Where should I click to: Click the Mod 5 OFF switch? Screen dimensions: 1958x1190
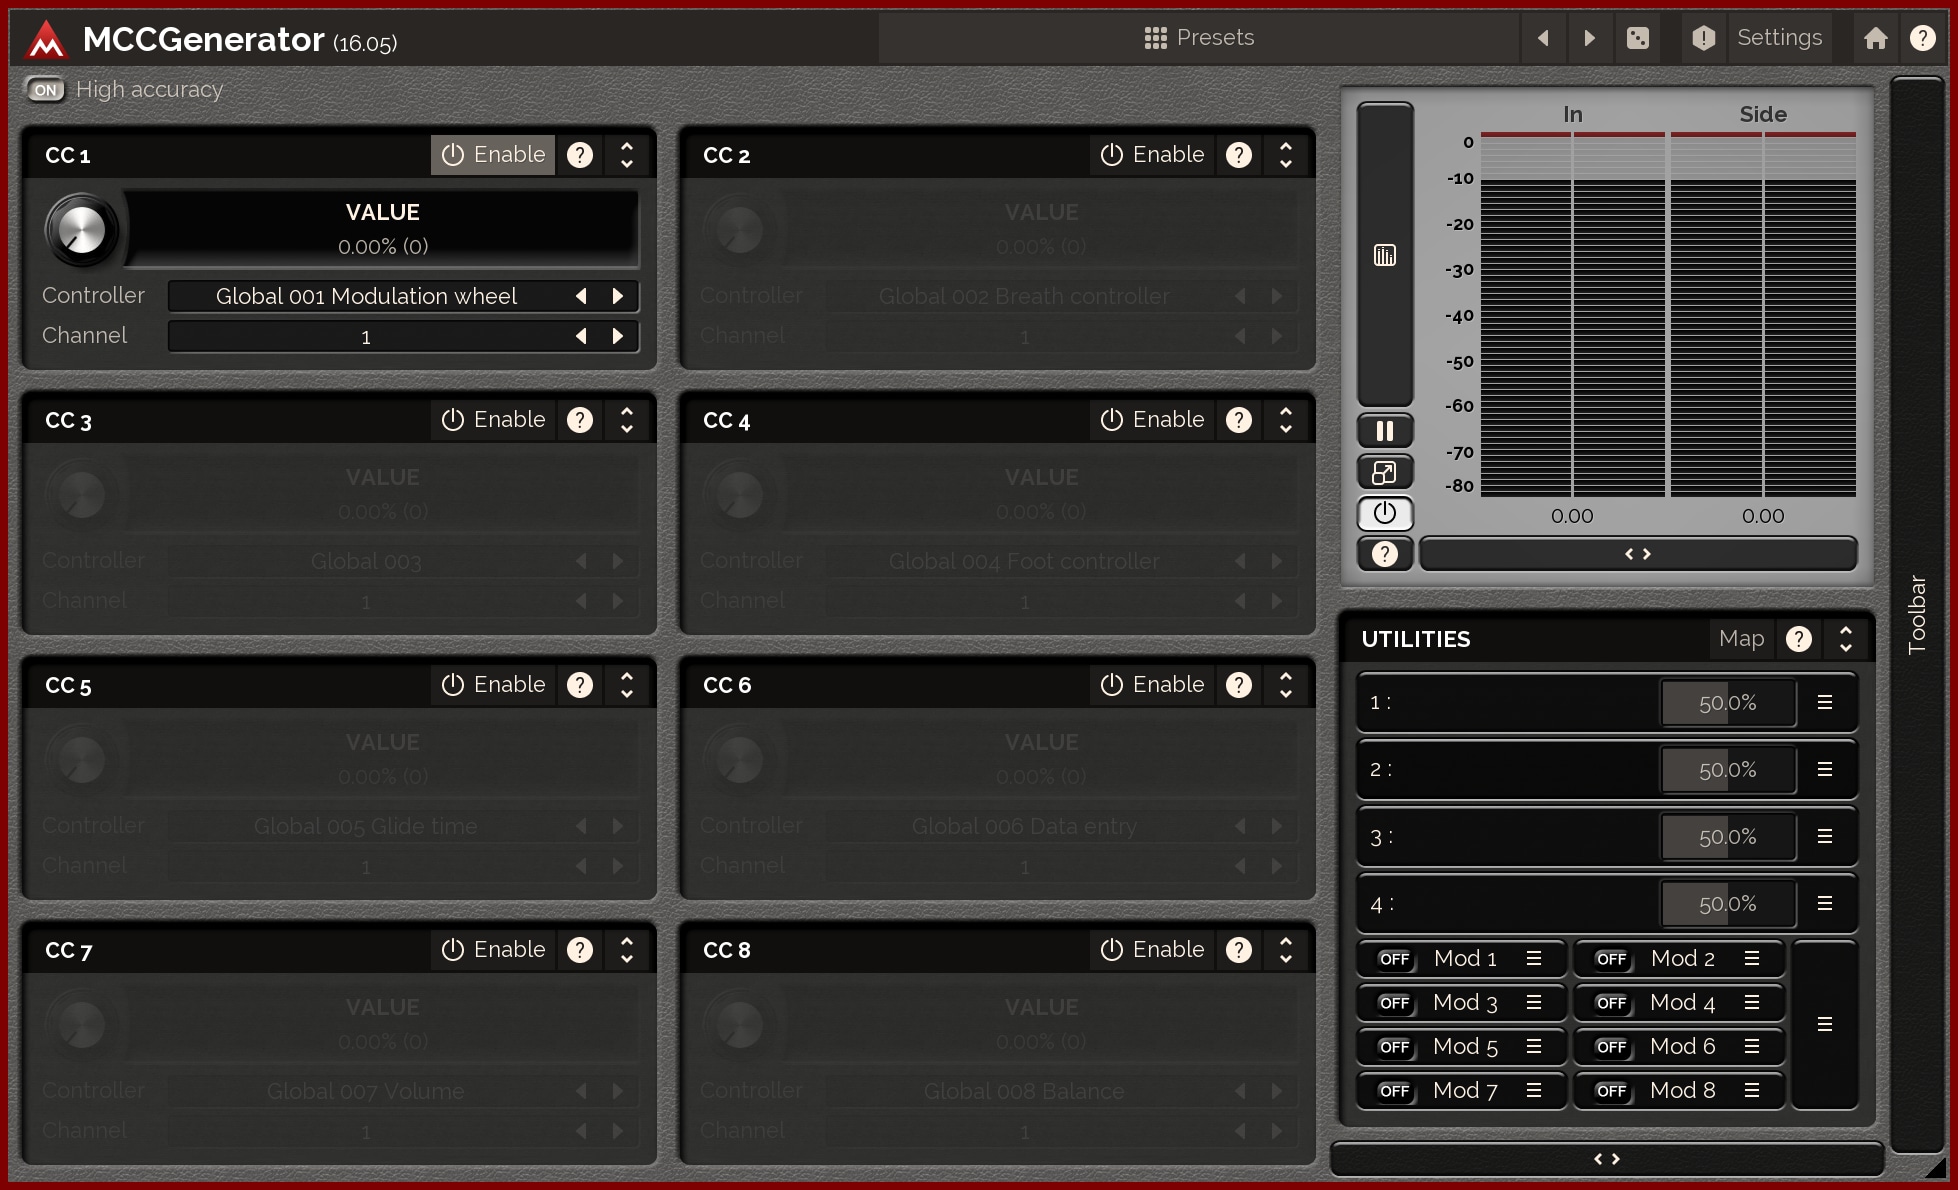tap(1394, 1047)
